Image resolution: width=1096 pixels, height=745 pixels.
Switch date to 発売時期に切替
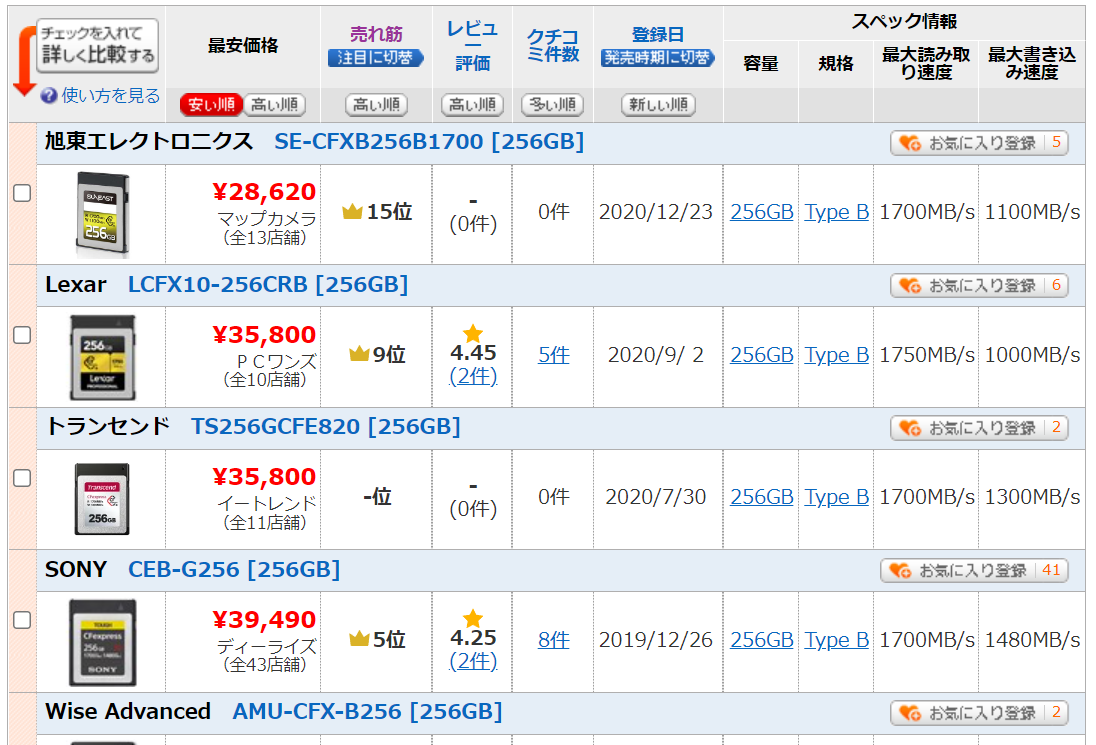[658, 58]
